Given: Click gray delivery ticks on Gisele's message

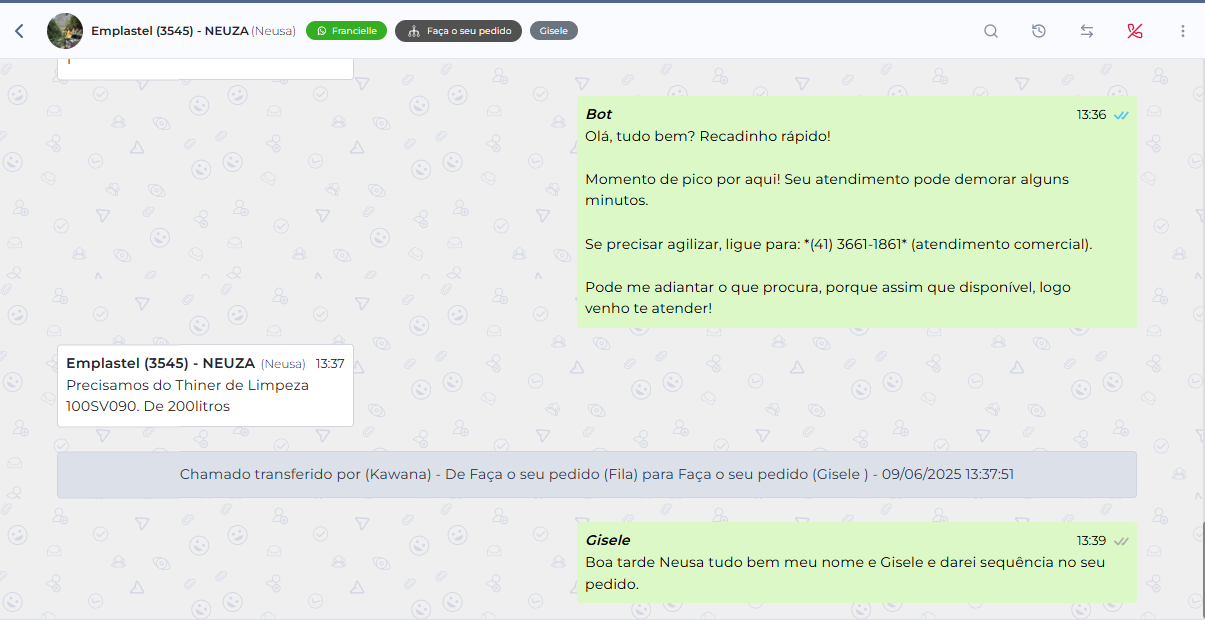Looking at the screenshot, I should 1122,541.
